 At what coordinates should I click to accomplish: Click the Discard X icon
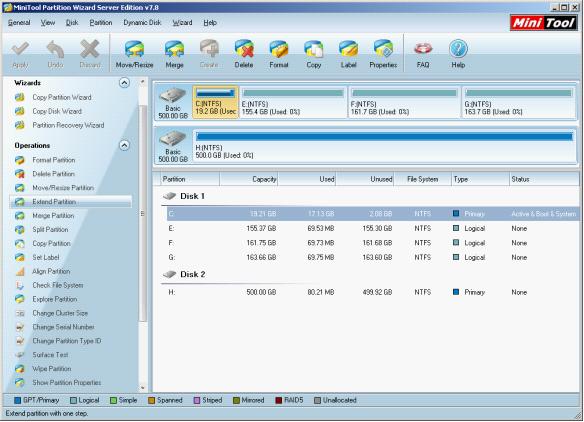(90, 54)
